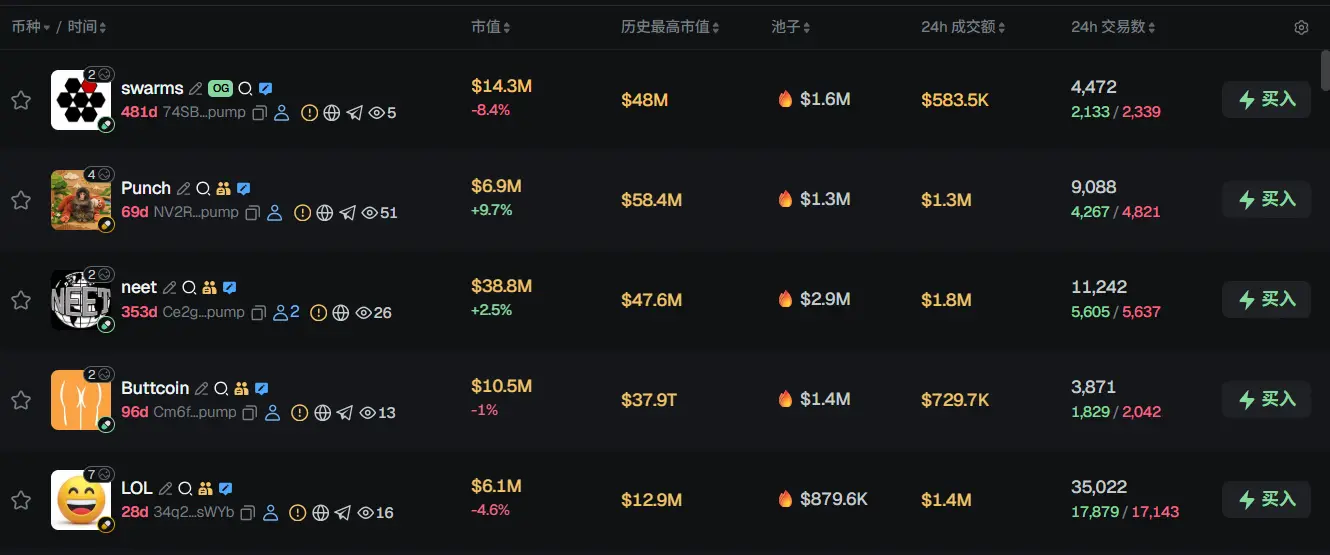Add LOL to favorites via star
Screen dimensions: 1330x555
click(x=20, y=500)
